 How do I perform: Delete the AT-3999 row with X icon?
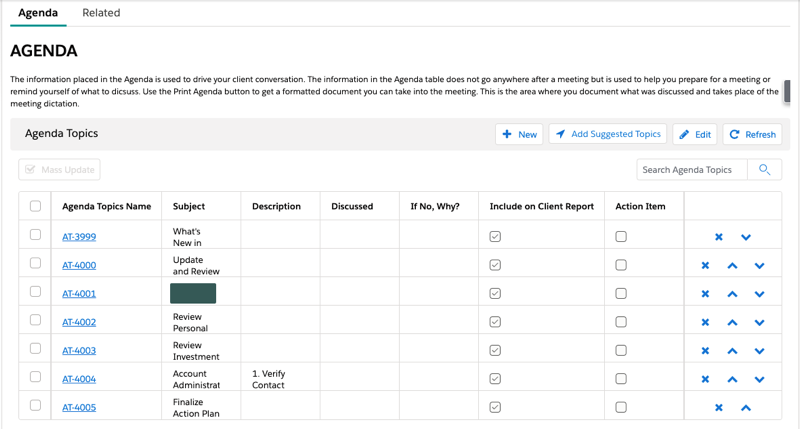[x=719, y=237]
